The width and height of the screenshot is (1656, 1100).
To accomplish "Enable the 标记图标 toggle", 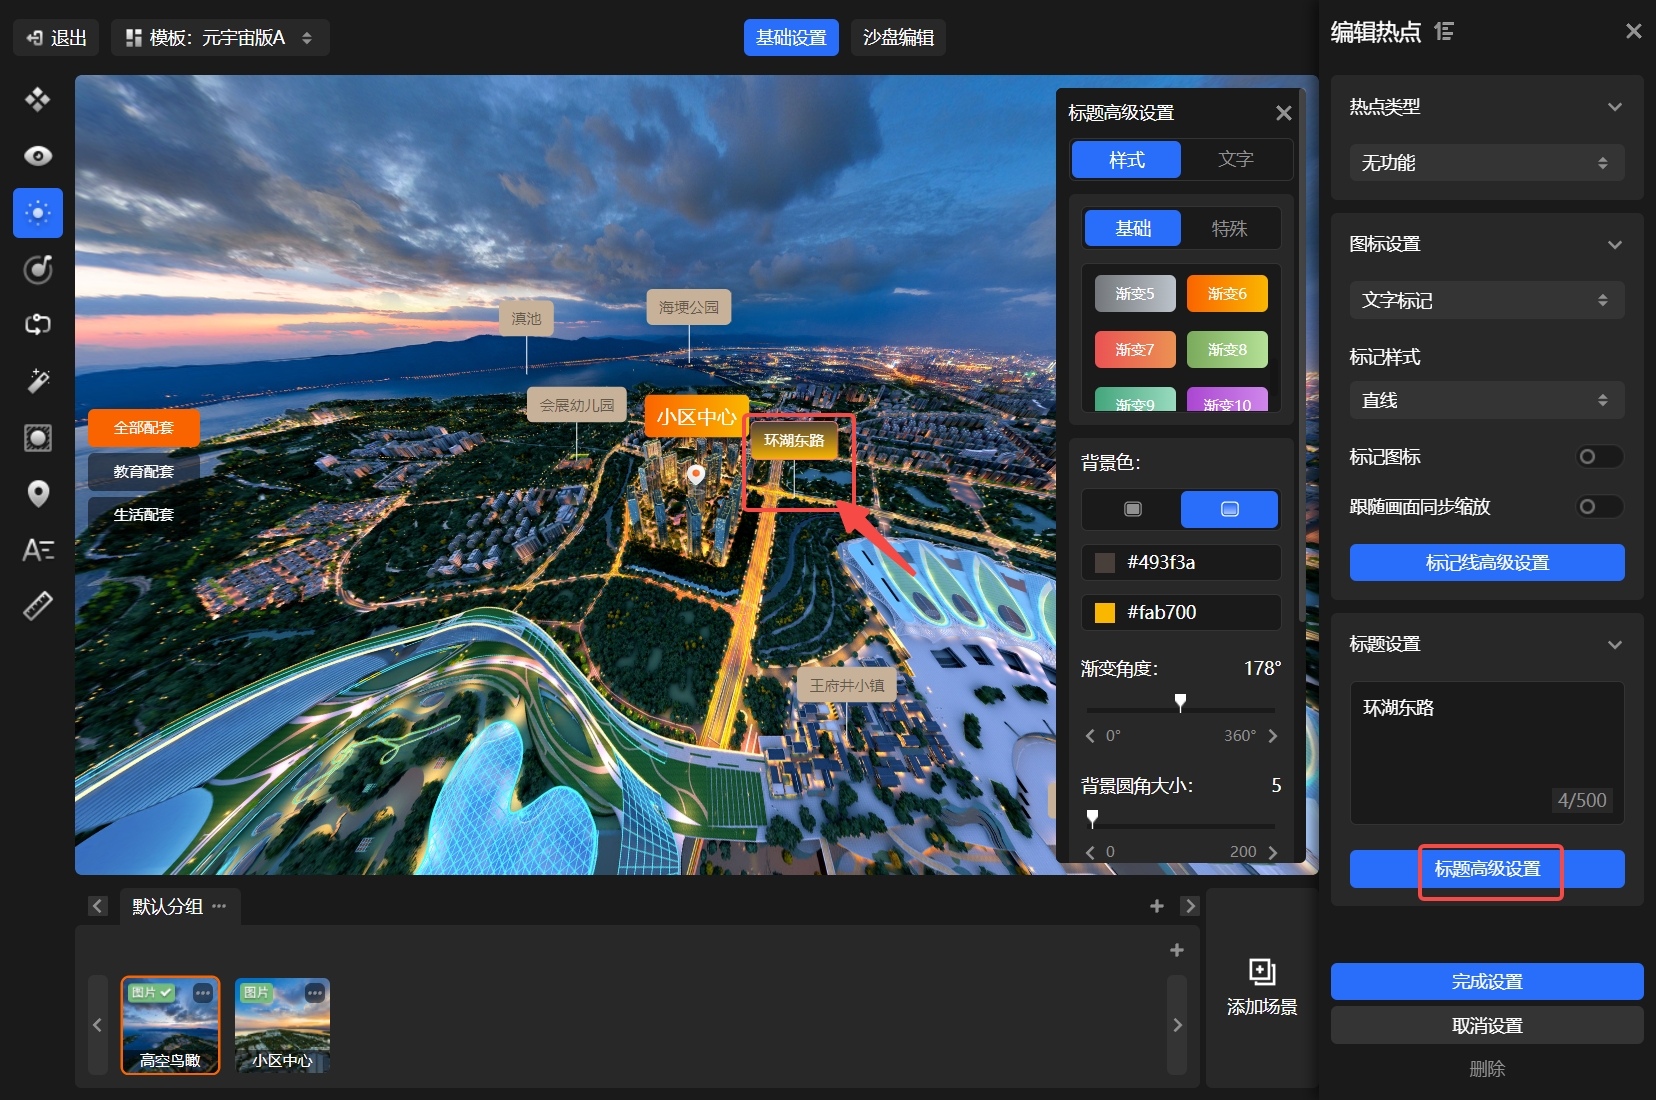I will 1598,457.
